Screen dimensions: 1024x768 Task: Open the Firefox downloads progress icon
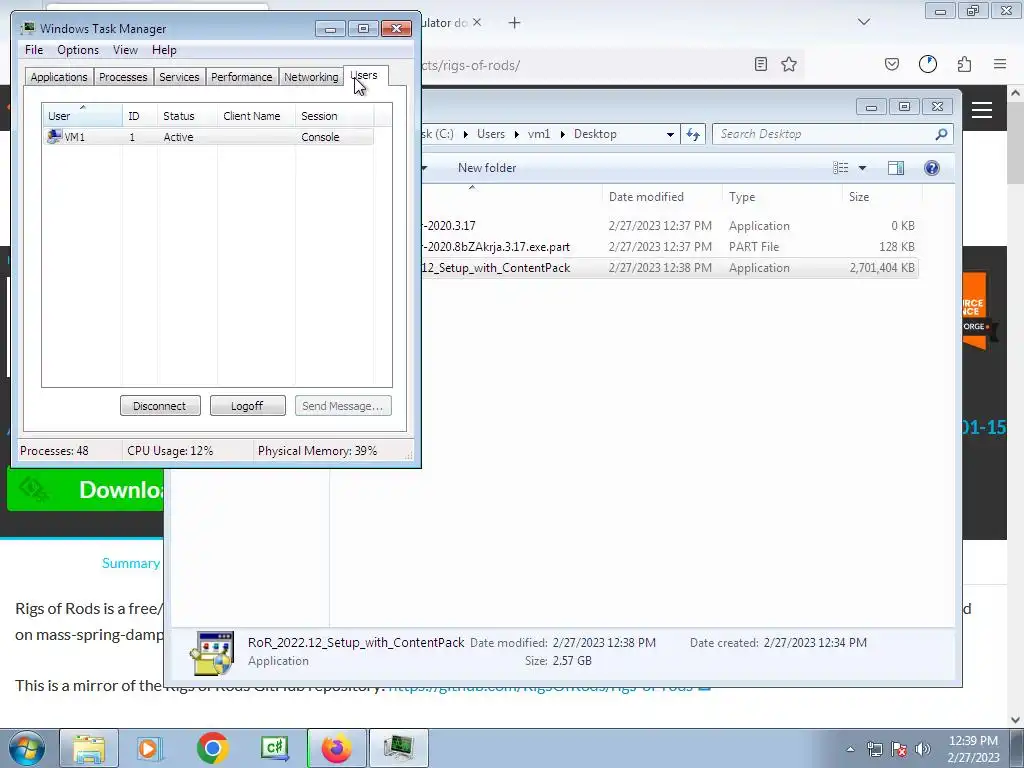[x=927, y=64]
